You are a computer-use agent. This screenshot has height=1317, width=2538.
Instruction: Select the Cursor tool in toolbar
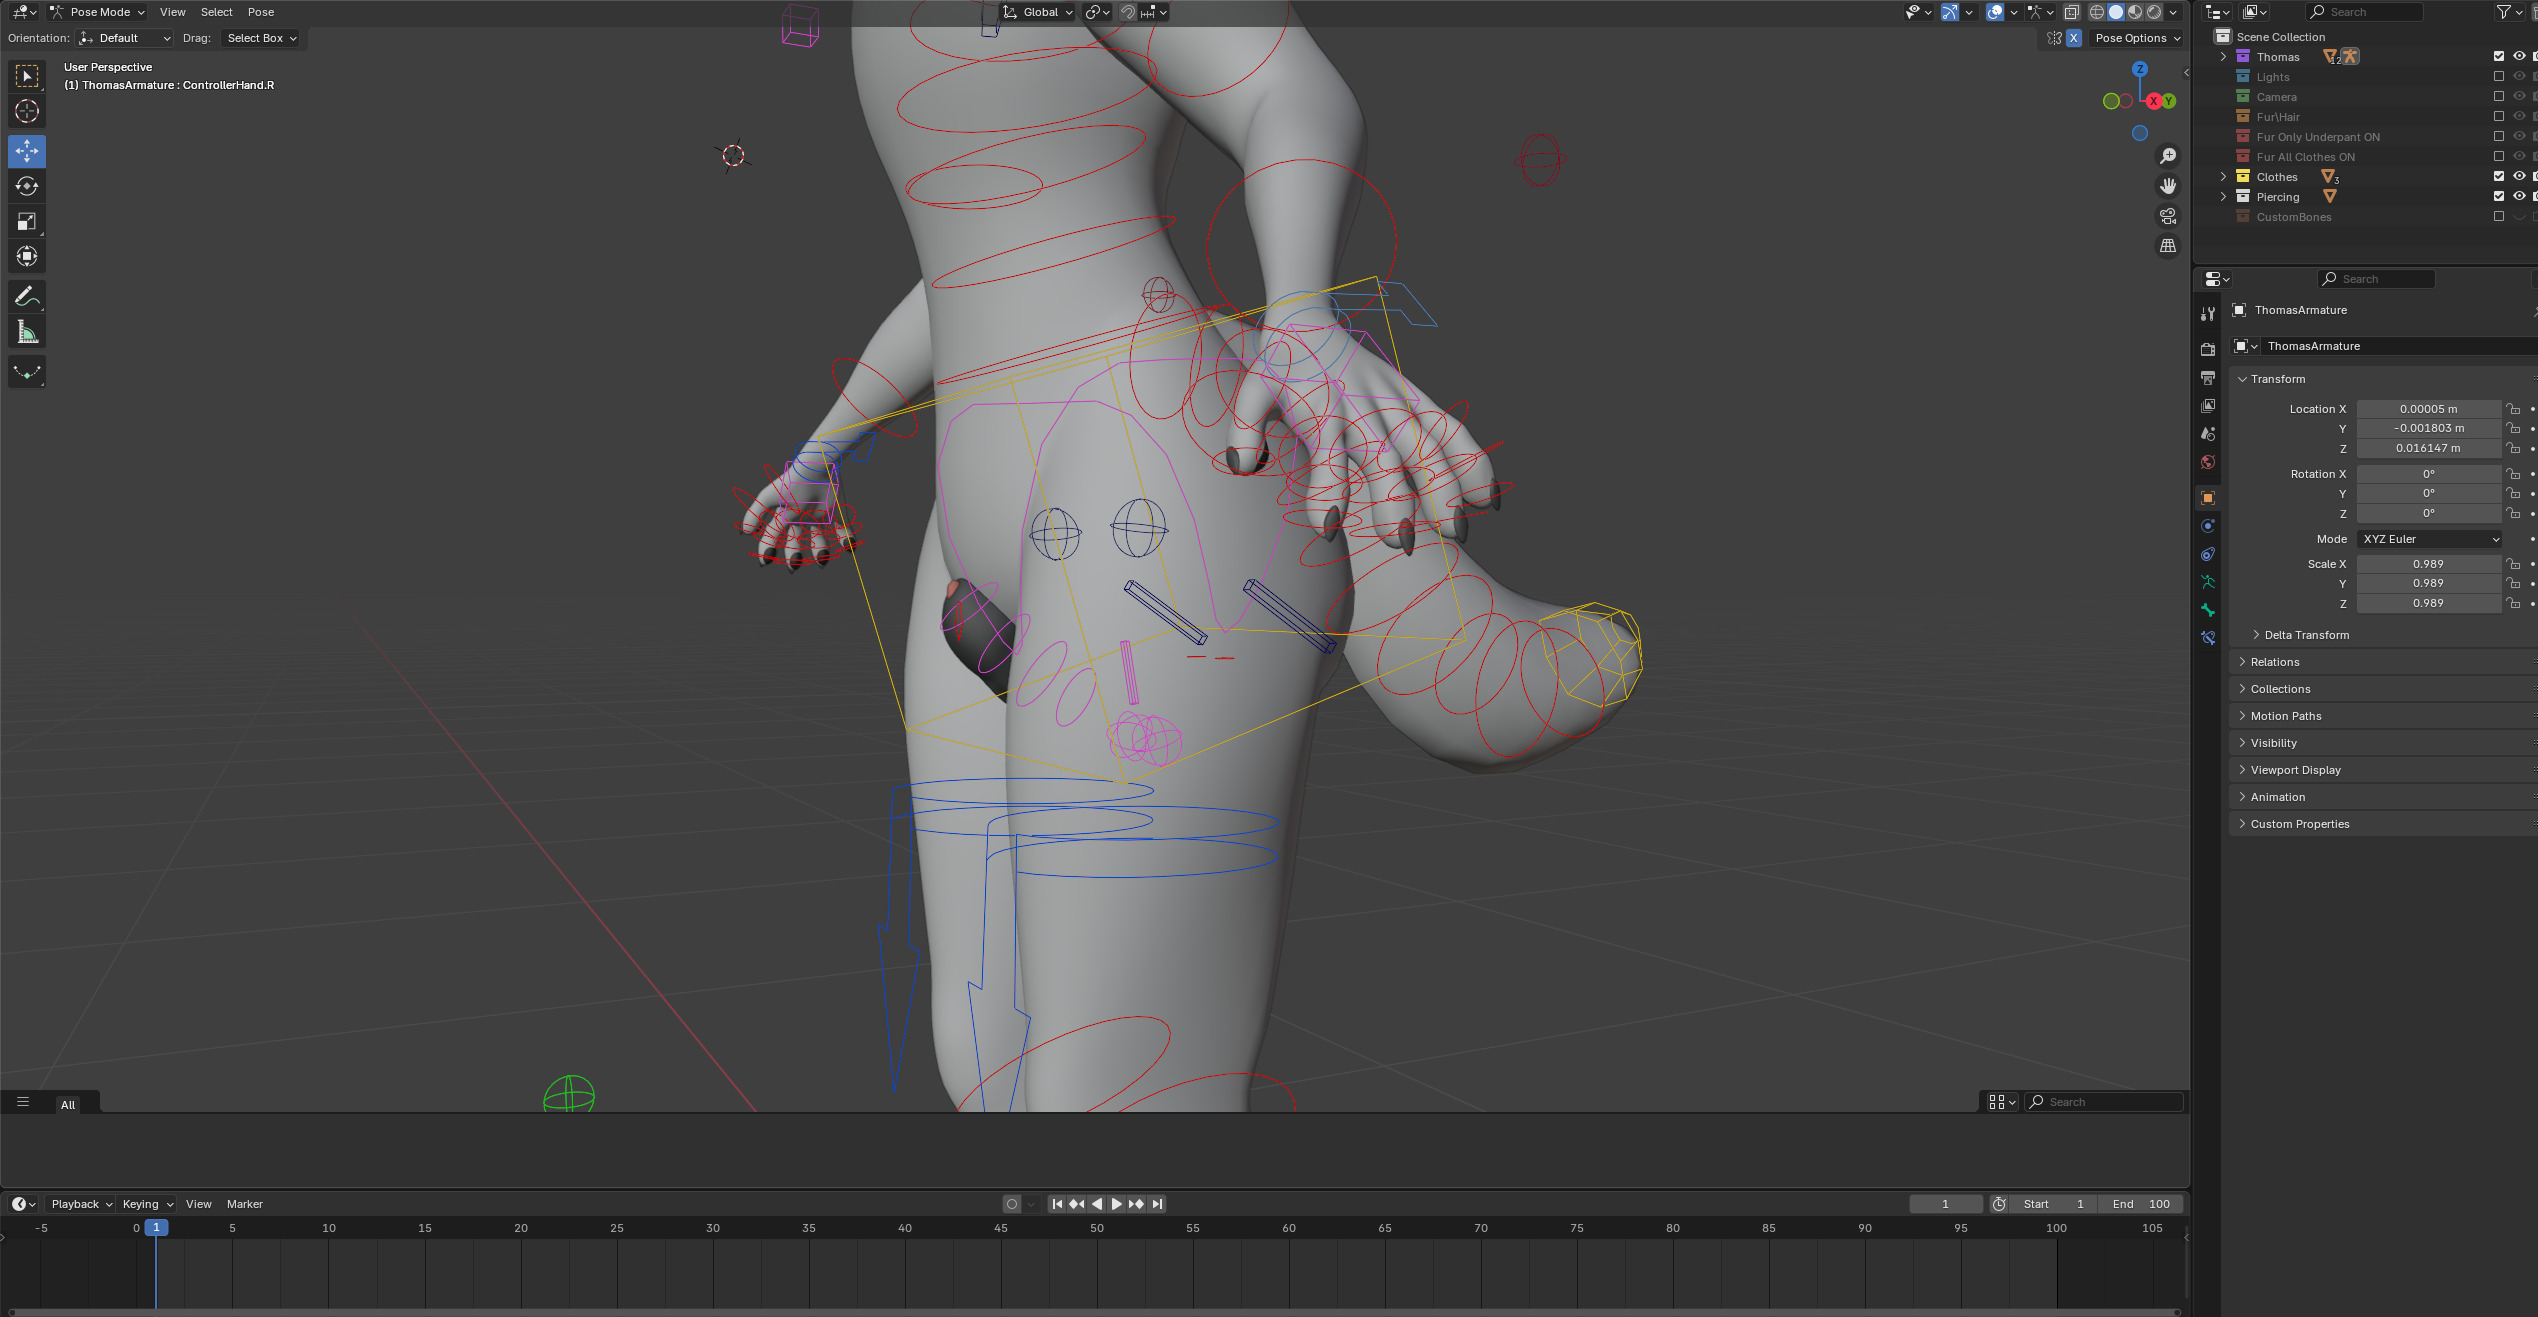[x=27, y=111]
